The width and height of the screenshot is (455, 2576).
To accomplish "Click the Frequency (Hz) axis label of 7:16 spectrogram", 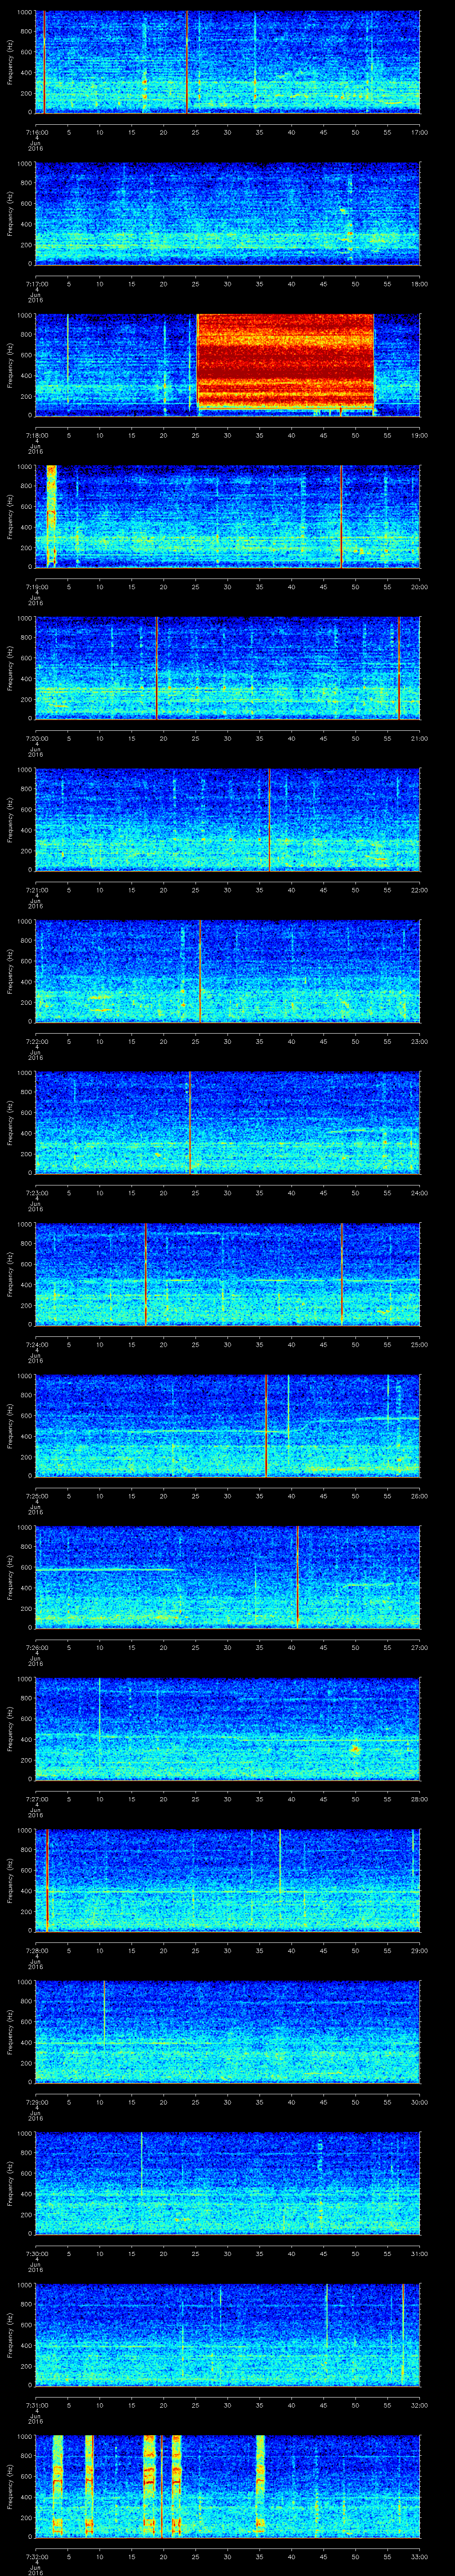I will [x=10, y=62].
